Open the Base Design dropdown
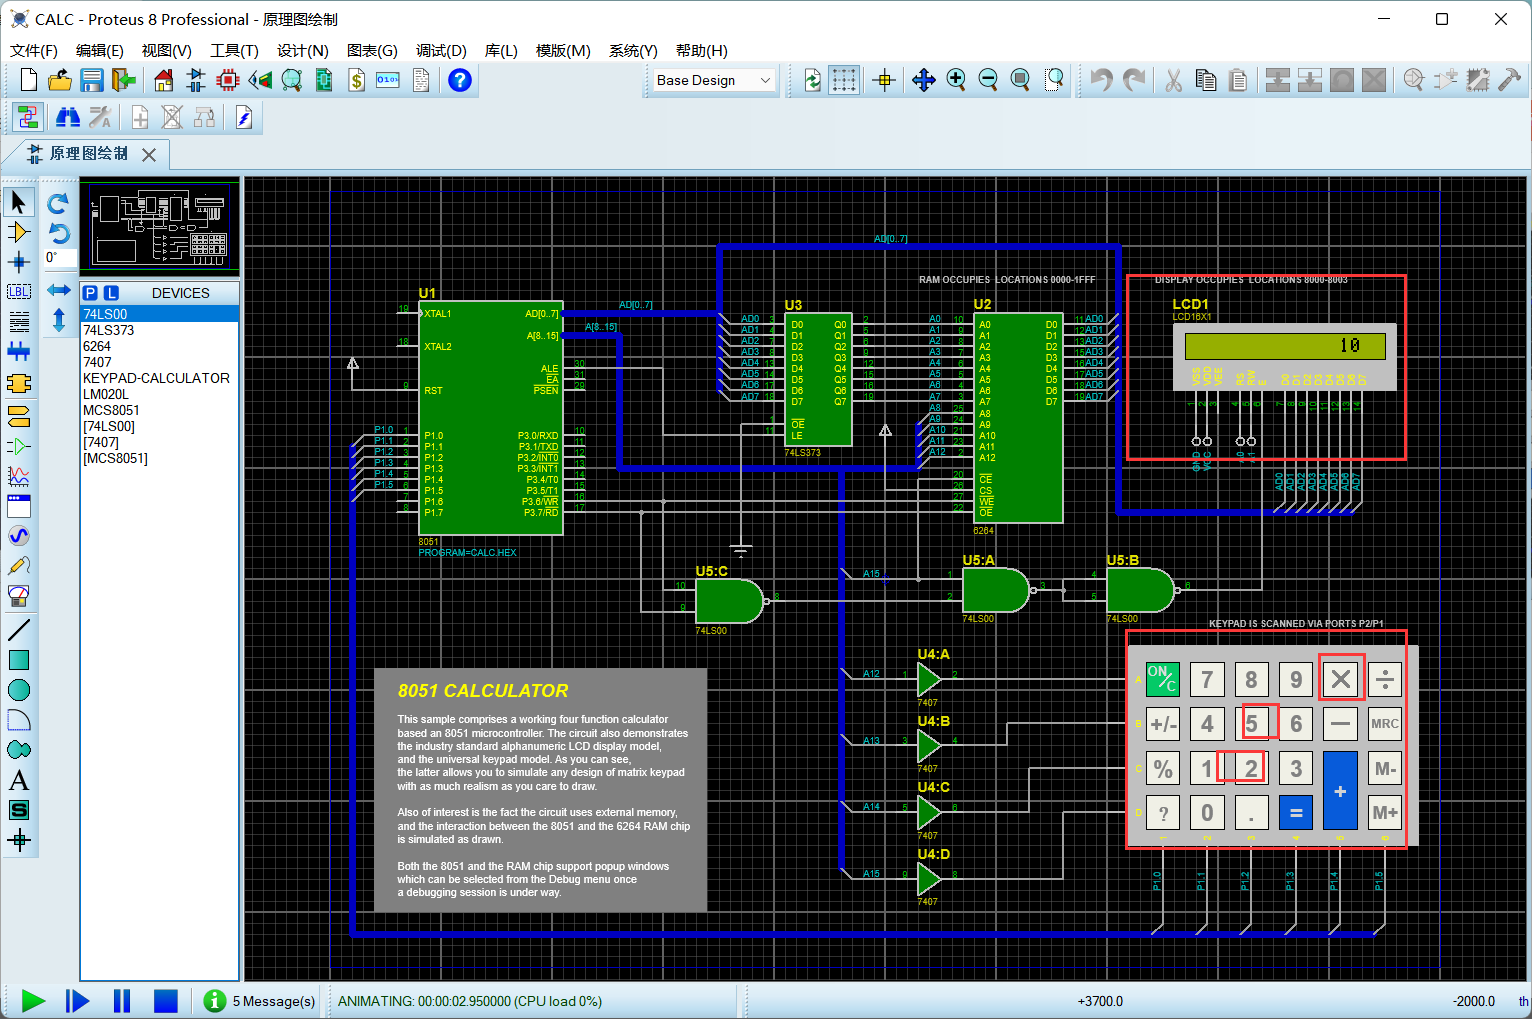 [x=713, y=80]
